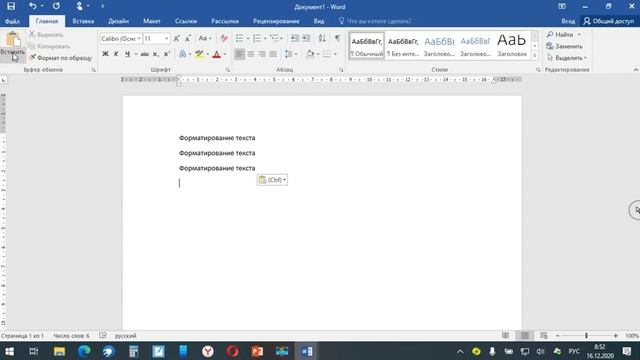Switch to the Макет tab
This screenshot has width=640, height=360.
coord(151,21)
